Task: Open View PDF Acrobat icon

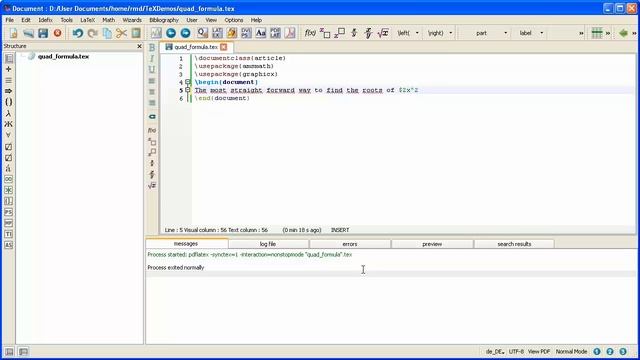Action: (290, 33)
